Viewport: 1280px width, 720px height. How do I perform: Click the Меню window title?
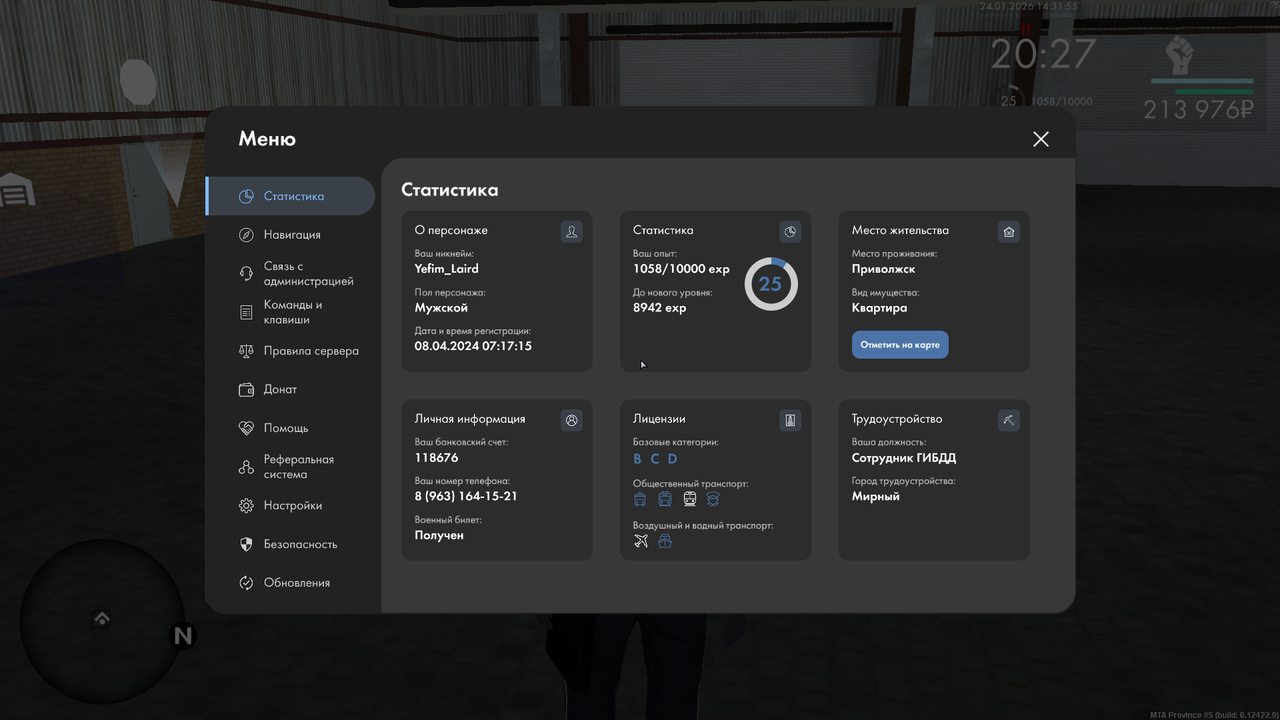(x=267, y=139)
